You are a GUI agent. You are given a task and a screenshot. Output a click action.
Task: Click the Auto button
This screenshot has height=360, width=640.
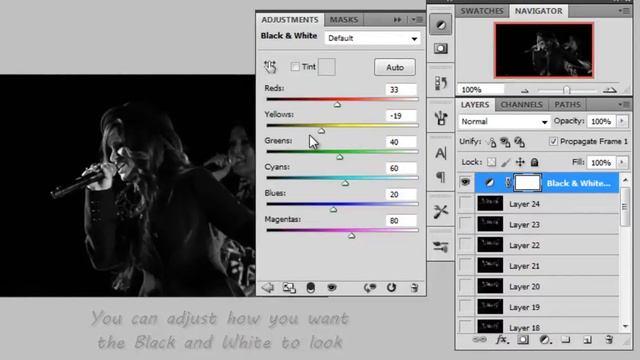click(x=395, y=67)
